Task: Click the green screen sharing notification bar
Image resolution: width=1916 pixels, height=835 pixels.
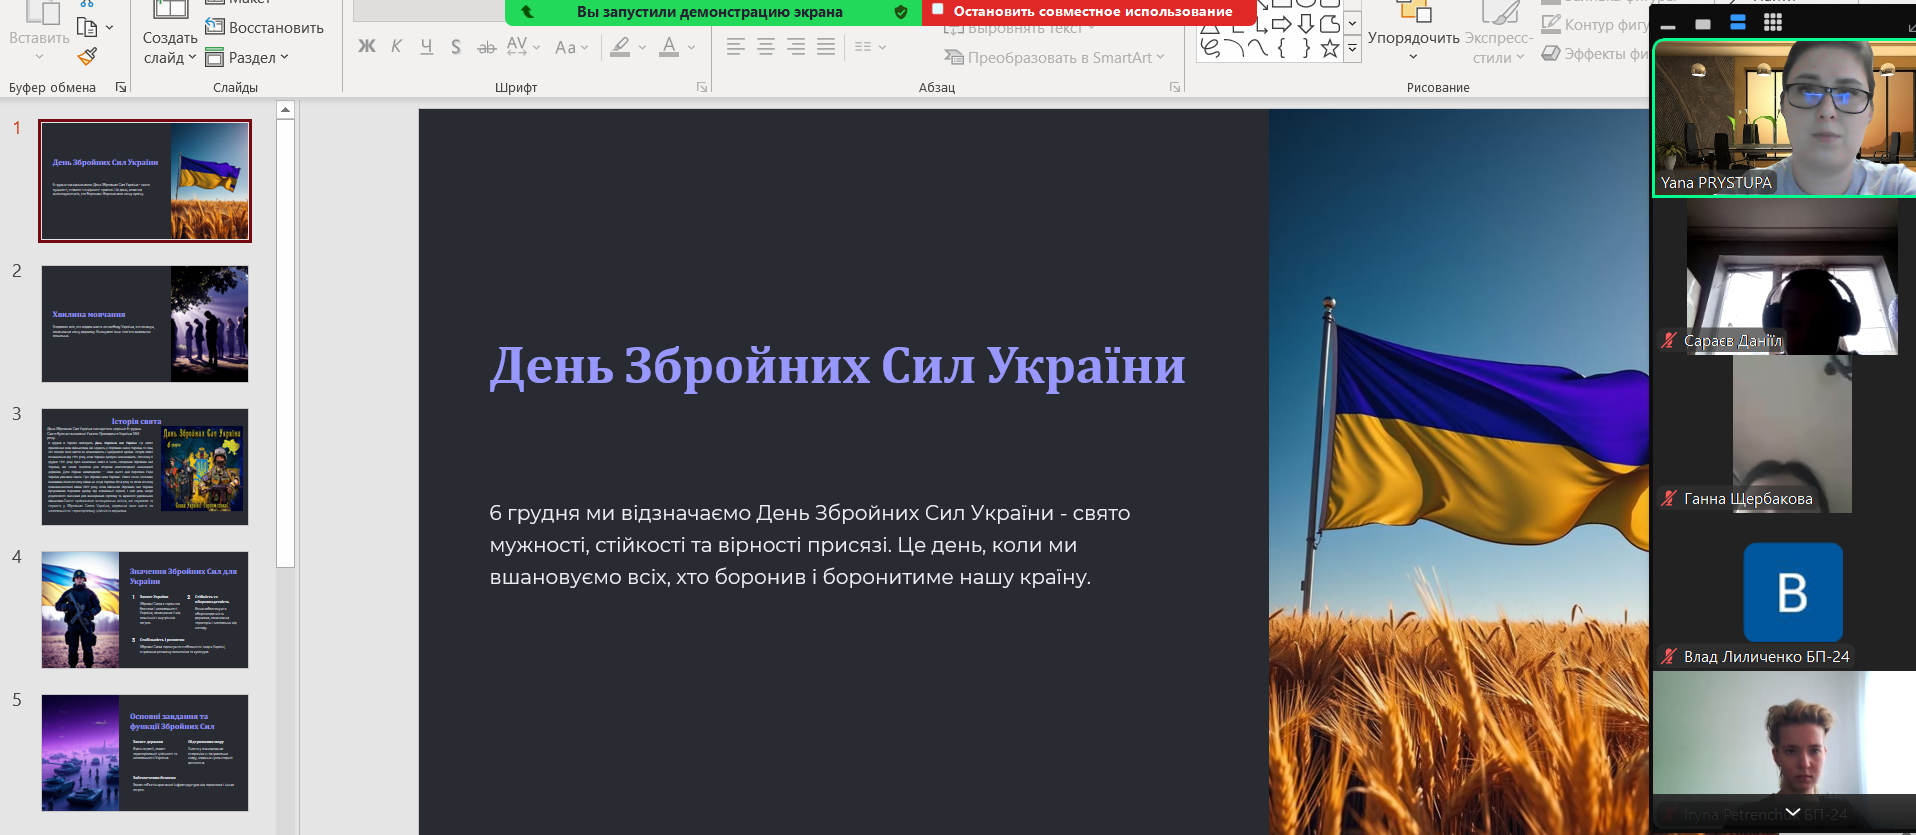Action: click(713, 12)
